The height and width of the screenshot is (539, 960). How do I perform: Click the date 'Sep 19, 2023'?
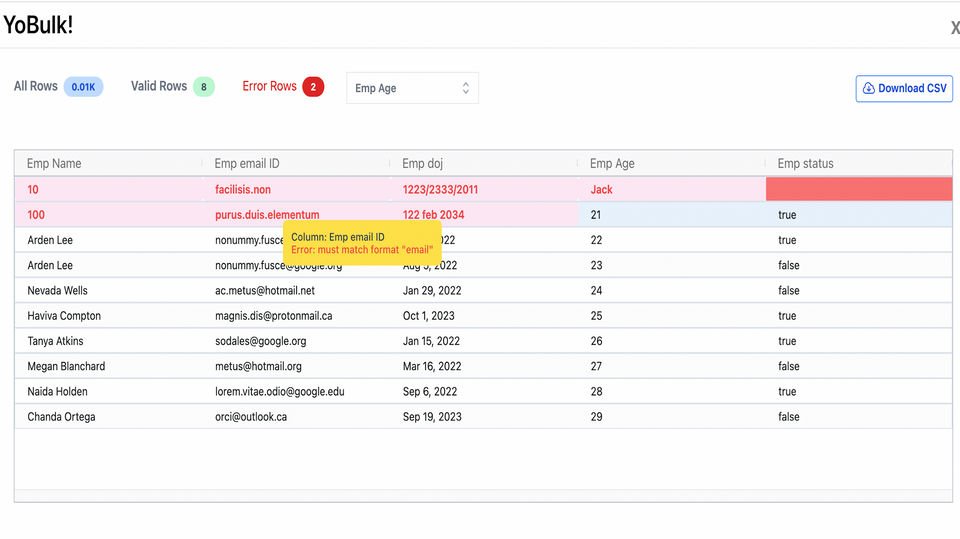(x=432, y=416)
